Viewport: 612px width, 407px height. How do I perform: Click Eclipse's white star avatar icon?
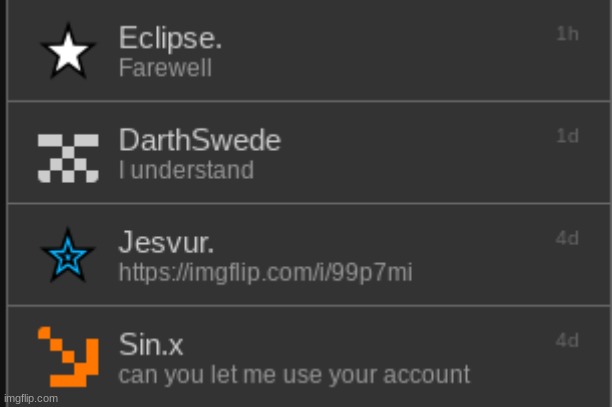point(68,53)
